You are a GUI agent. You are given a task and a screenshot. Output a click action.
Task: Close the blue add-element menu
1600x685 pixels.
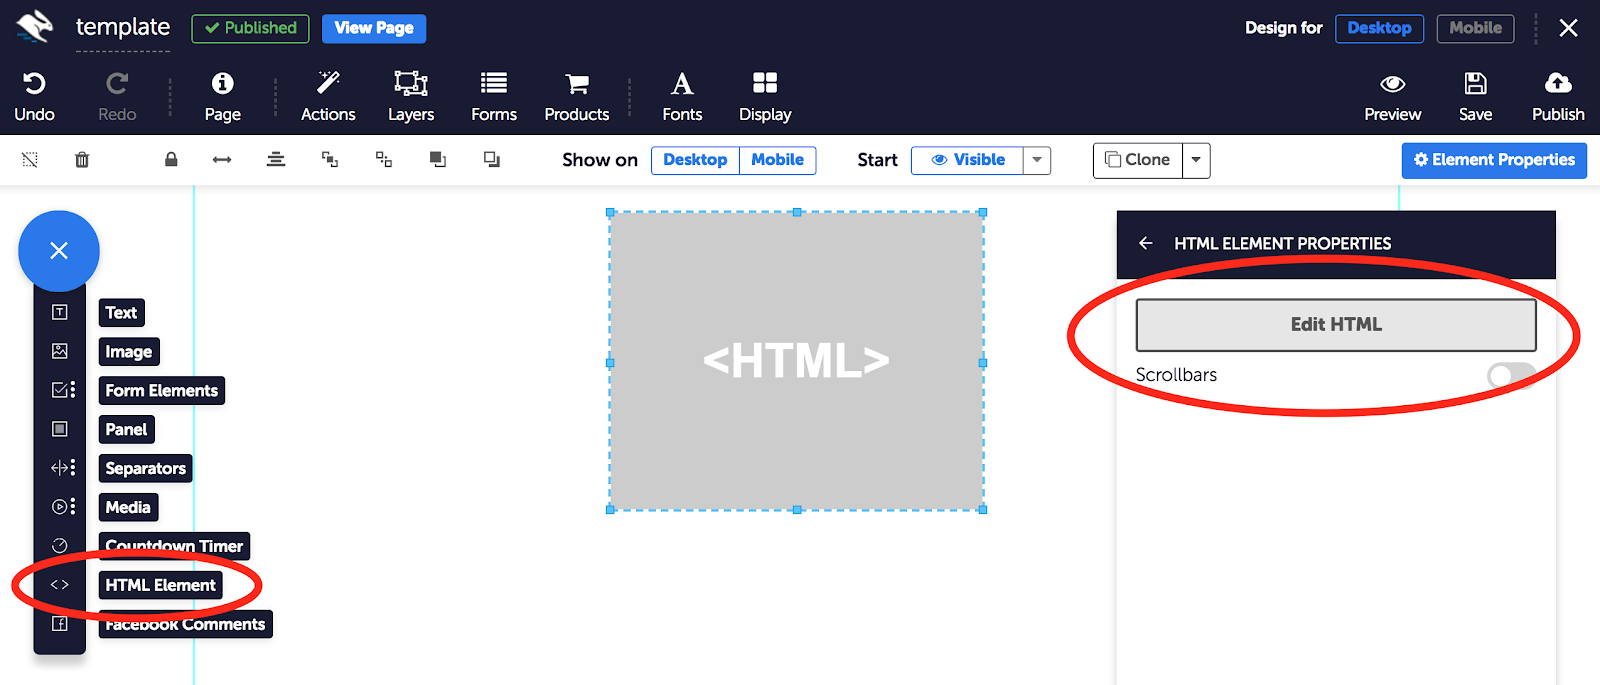(59, 251)
